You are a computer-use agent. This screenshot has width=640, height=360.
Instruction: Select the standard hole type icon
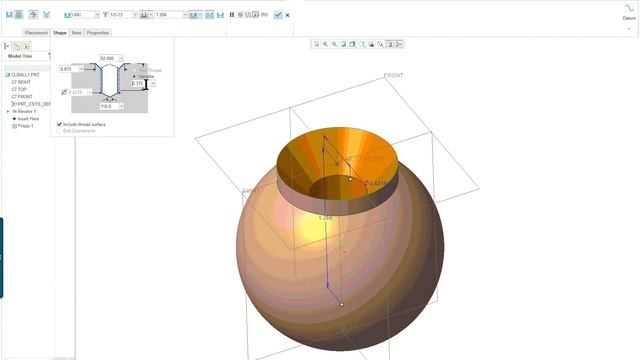coord(19,15)
